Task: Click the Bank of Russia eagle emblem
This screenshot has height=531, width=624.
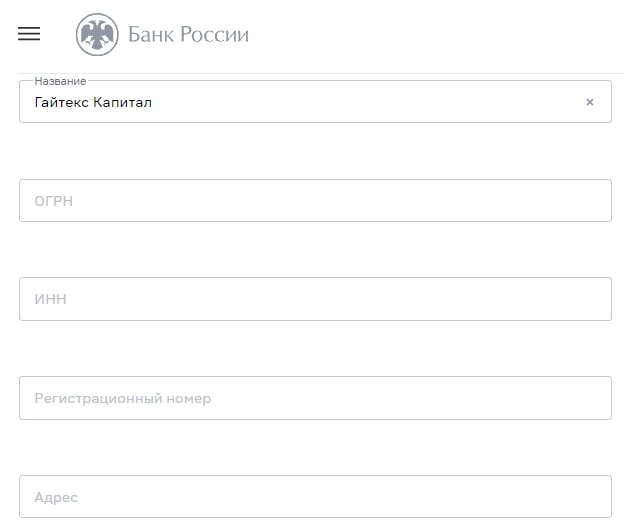Action: 97,35
